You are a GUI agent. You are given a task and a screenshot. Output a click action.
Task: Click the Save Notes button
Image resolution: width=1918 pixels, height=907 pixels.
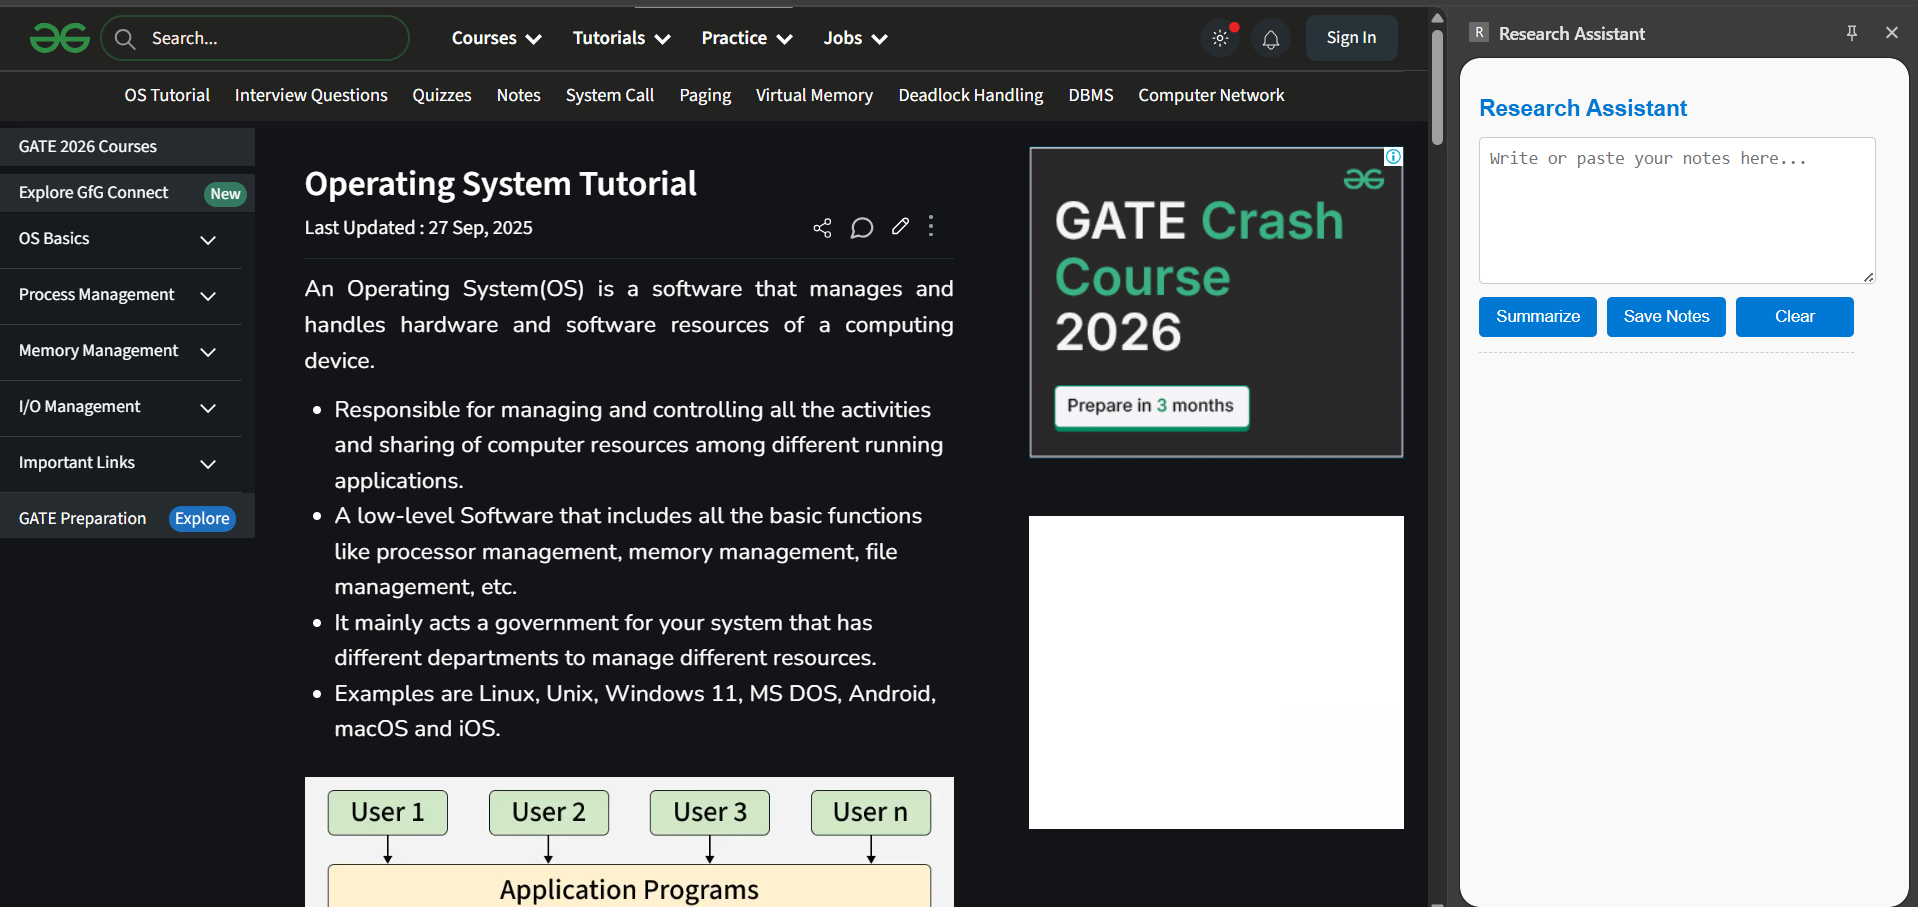coord(1666,317)
